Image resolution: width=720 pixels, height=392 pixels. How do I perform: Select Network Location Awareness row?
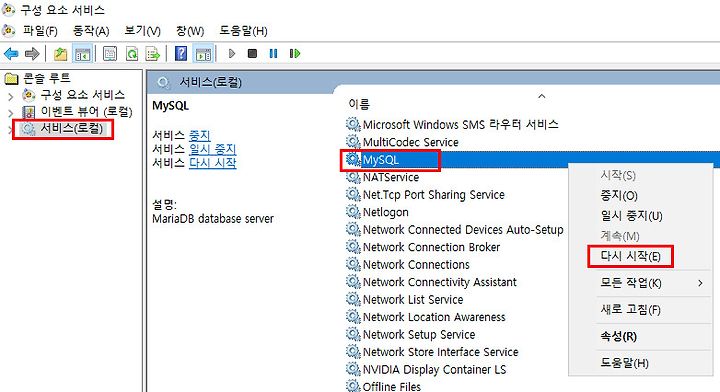pyautogui.click(x=434, y=317)
